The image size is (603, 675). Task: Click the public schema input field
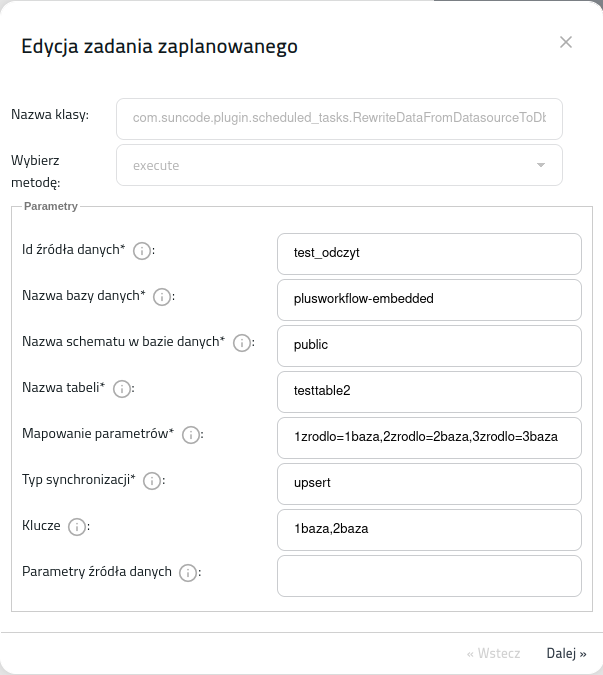click(429, 346)
